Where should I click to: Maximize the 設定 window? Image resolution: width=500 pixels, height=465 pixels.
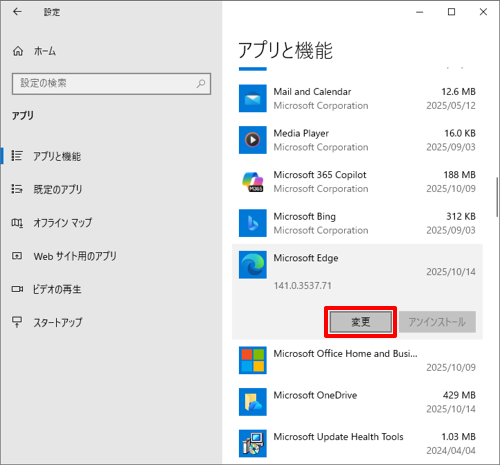[x=451, y=12]
